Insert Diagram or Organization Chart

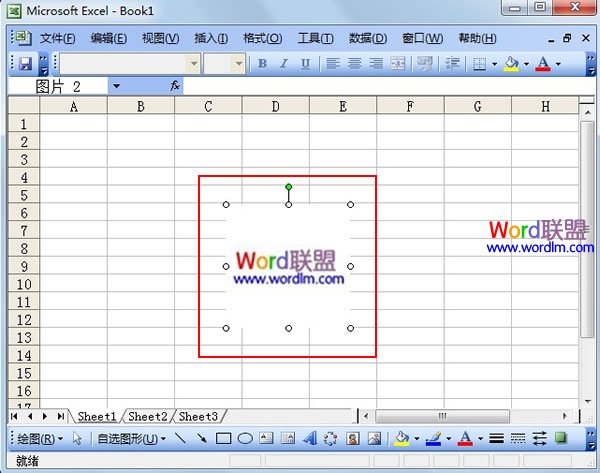click(x=331, y=439)
